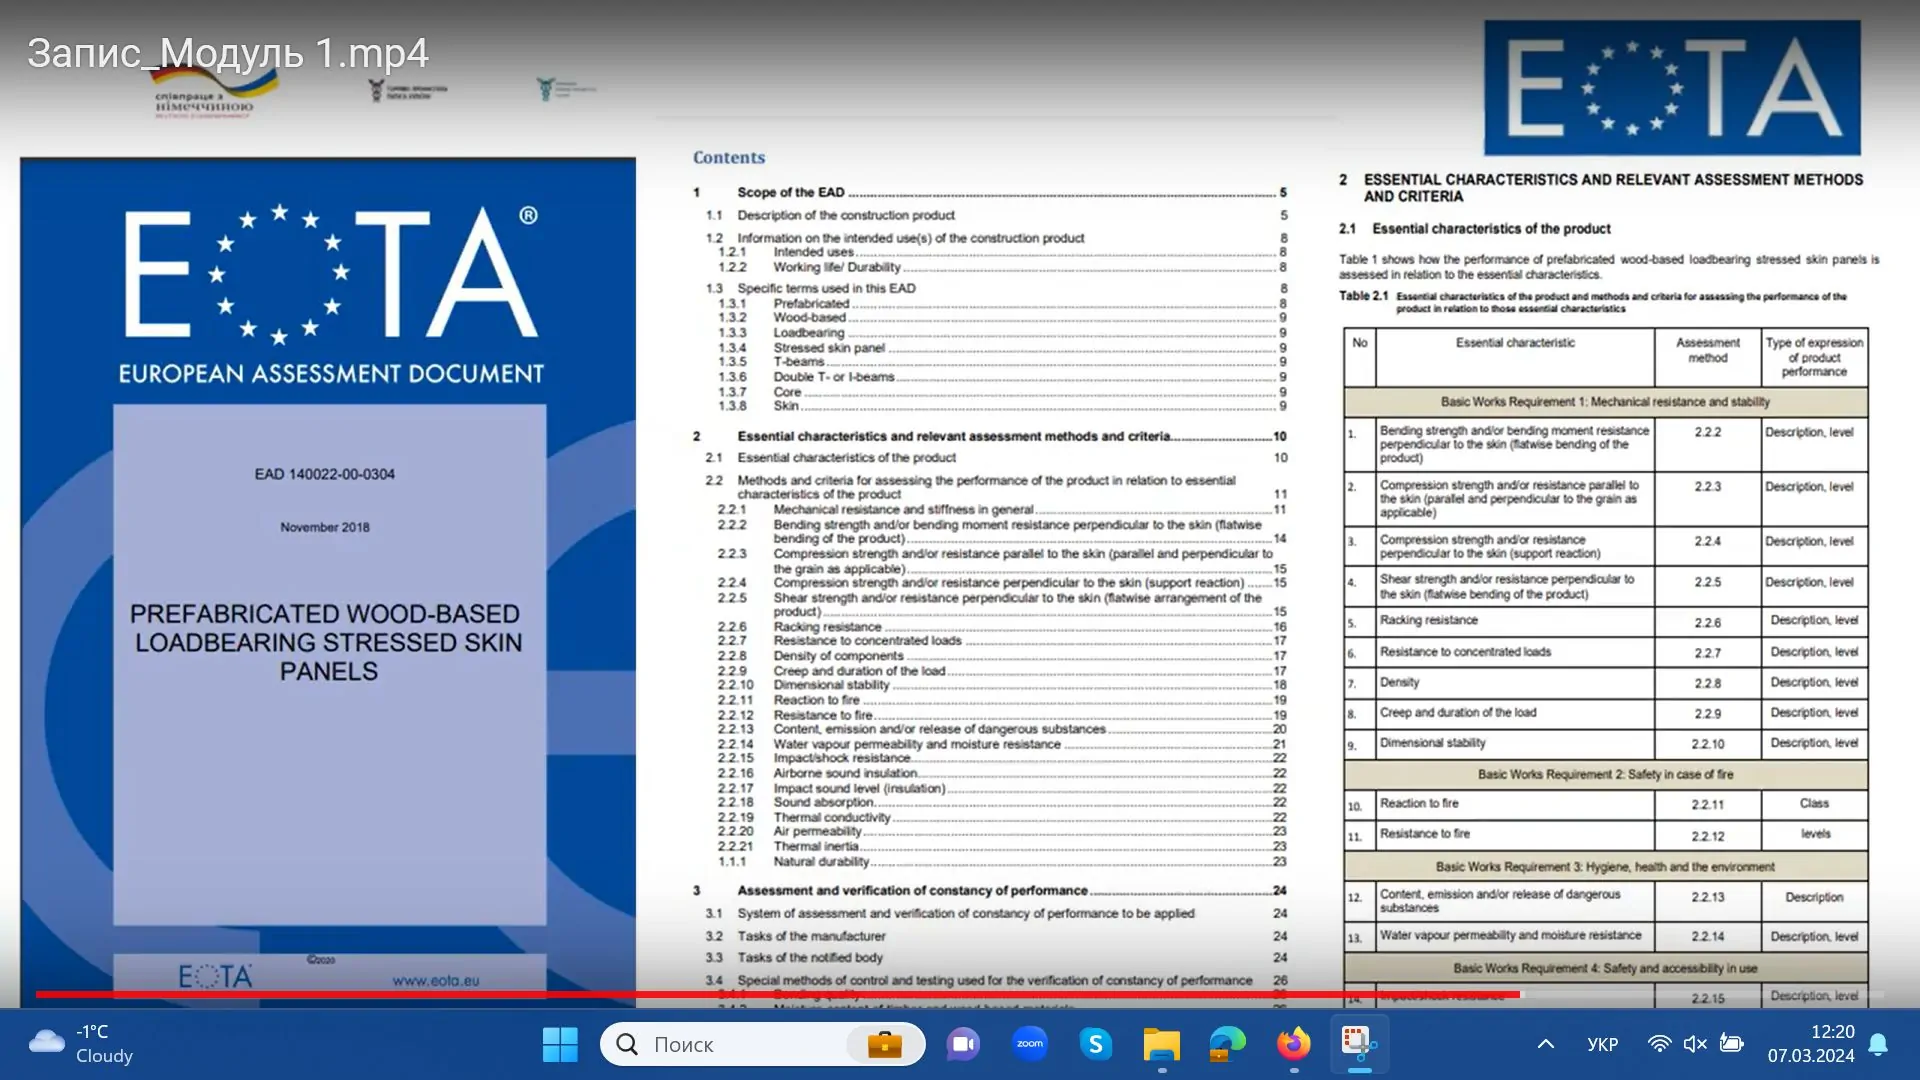Open File Explorer from the taskbar

pos(1162,1044)
